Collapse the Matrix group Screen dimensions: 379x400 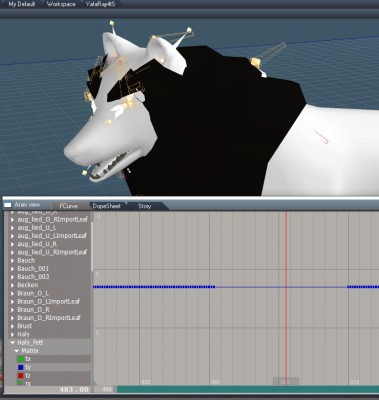[17, 351]
